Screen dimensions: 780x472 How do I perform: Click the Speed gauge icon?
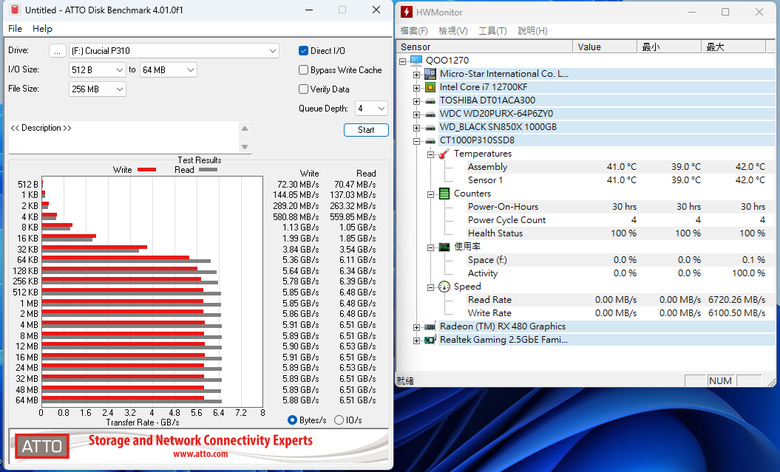pos(444,286)
